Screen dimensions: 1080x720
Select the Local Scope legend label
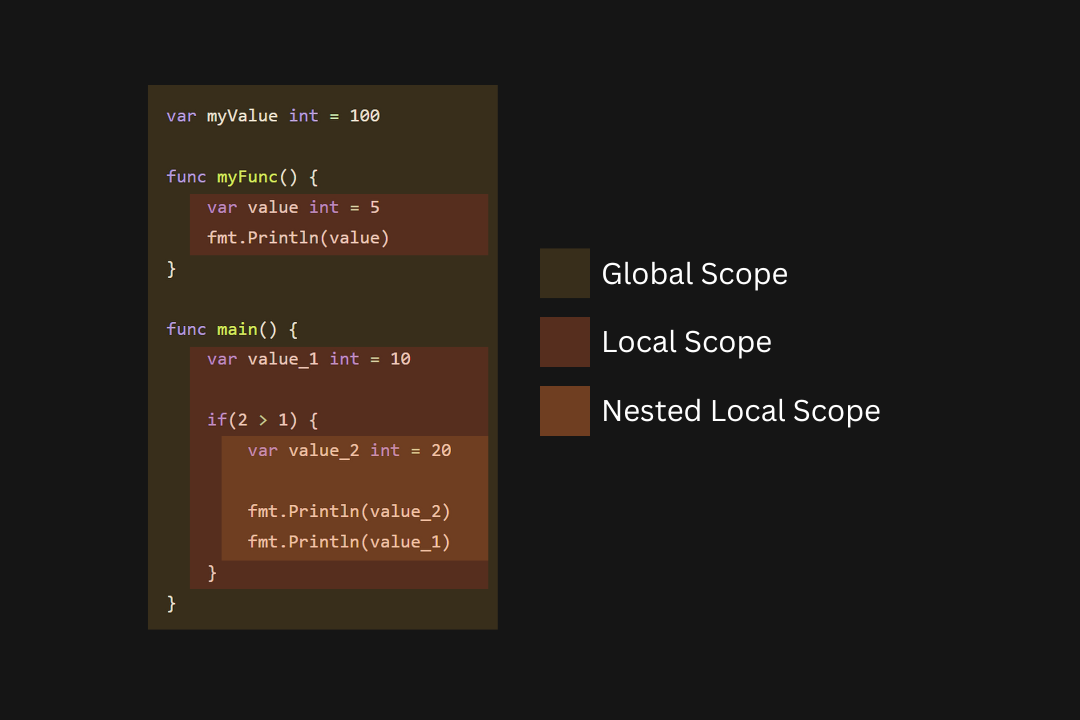click(x=687, y=342)
